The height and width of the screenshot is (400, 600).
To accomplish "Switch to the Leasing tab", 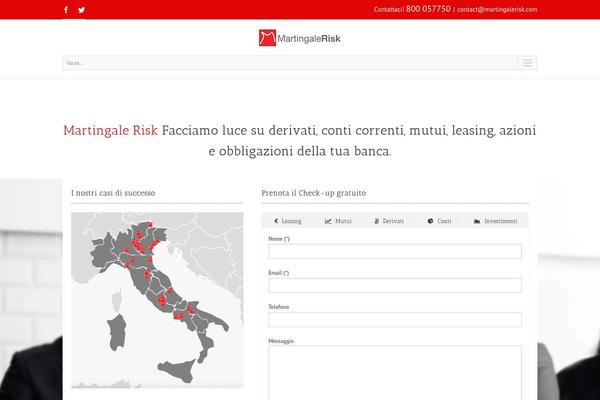I will pyautogui.click(x=288, y=221).
